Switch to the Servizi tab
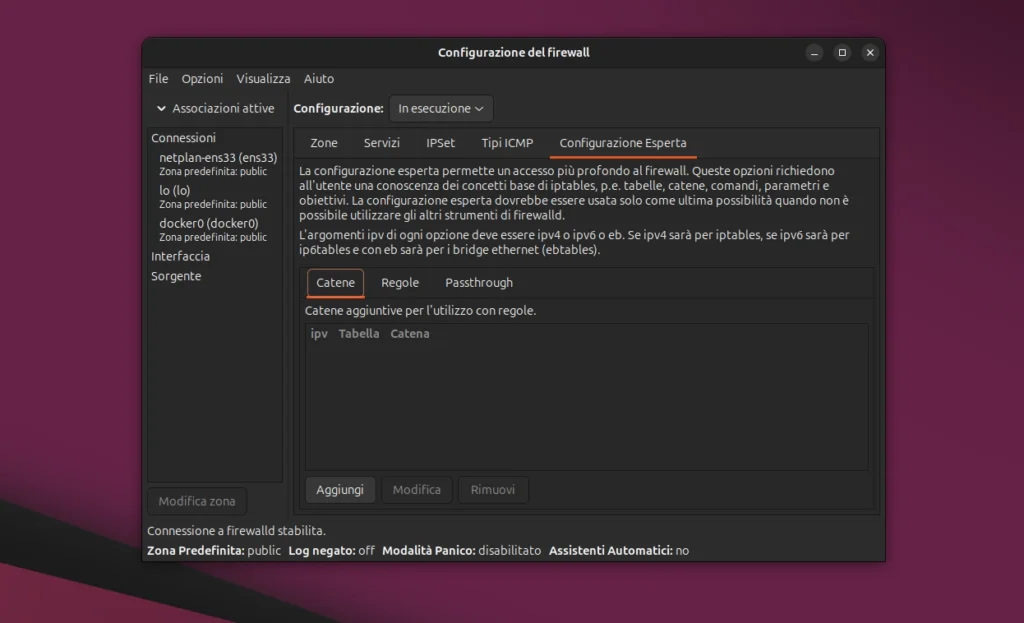 click(381, 143)
